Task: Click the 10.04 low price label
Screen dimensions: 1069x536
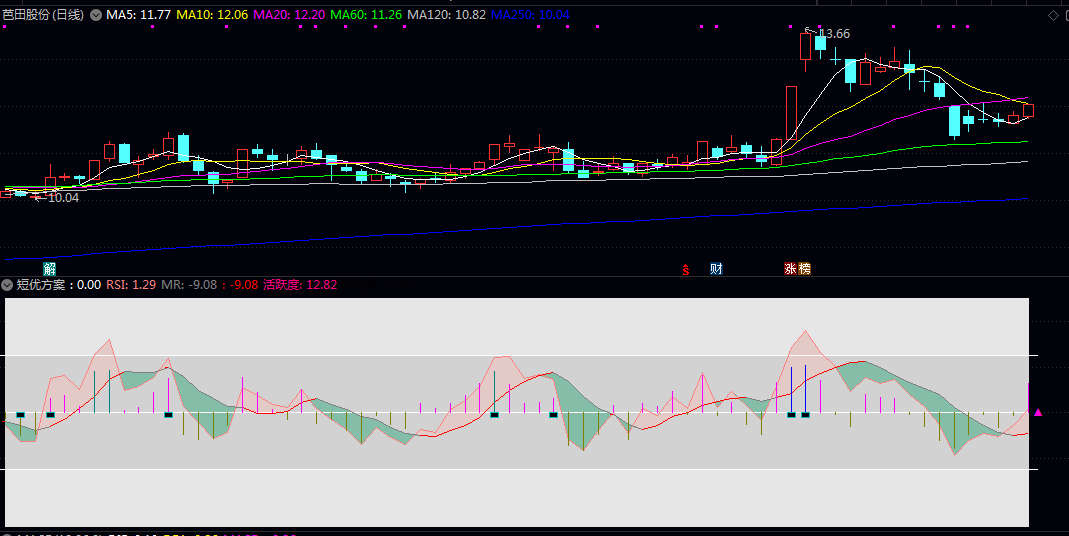Action: (x=63, y=198)
